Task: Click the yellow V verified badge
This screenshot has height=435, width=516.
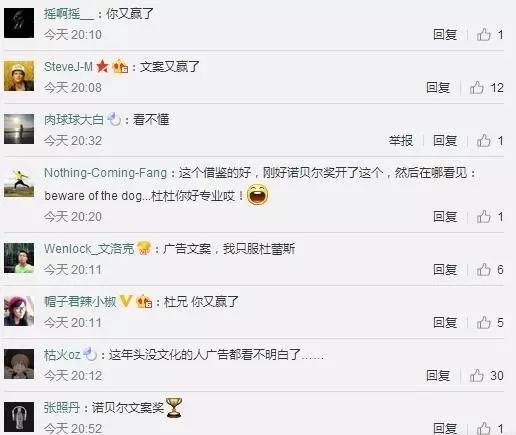Action: click(x=126, y=301)
